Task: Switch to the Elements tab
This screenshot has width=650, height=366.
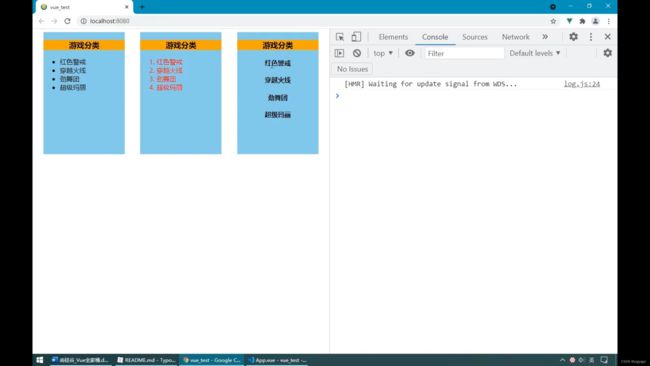Action: click(x=393, y=37)
